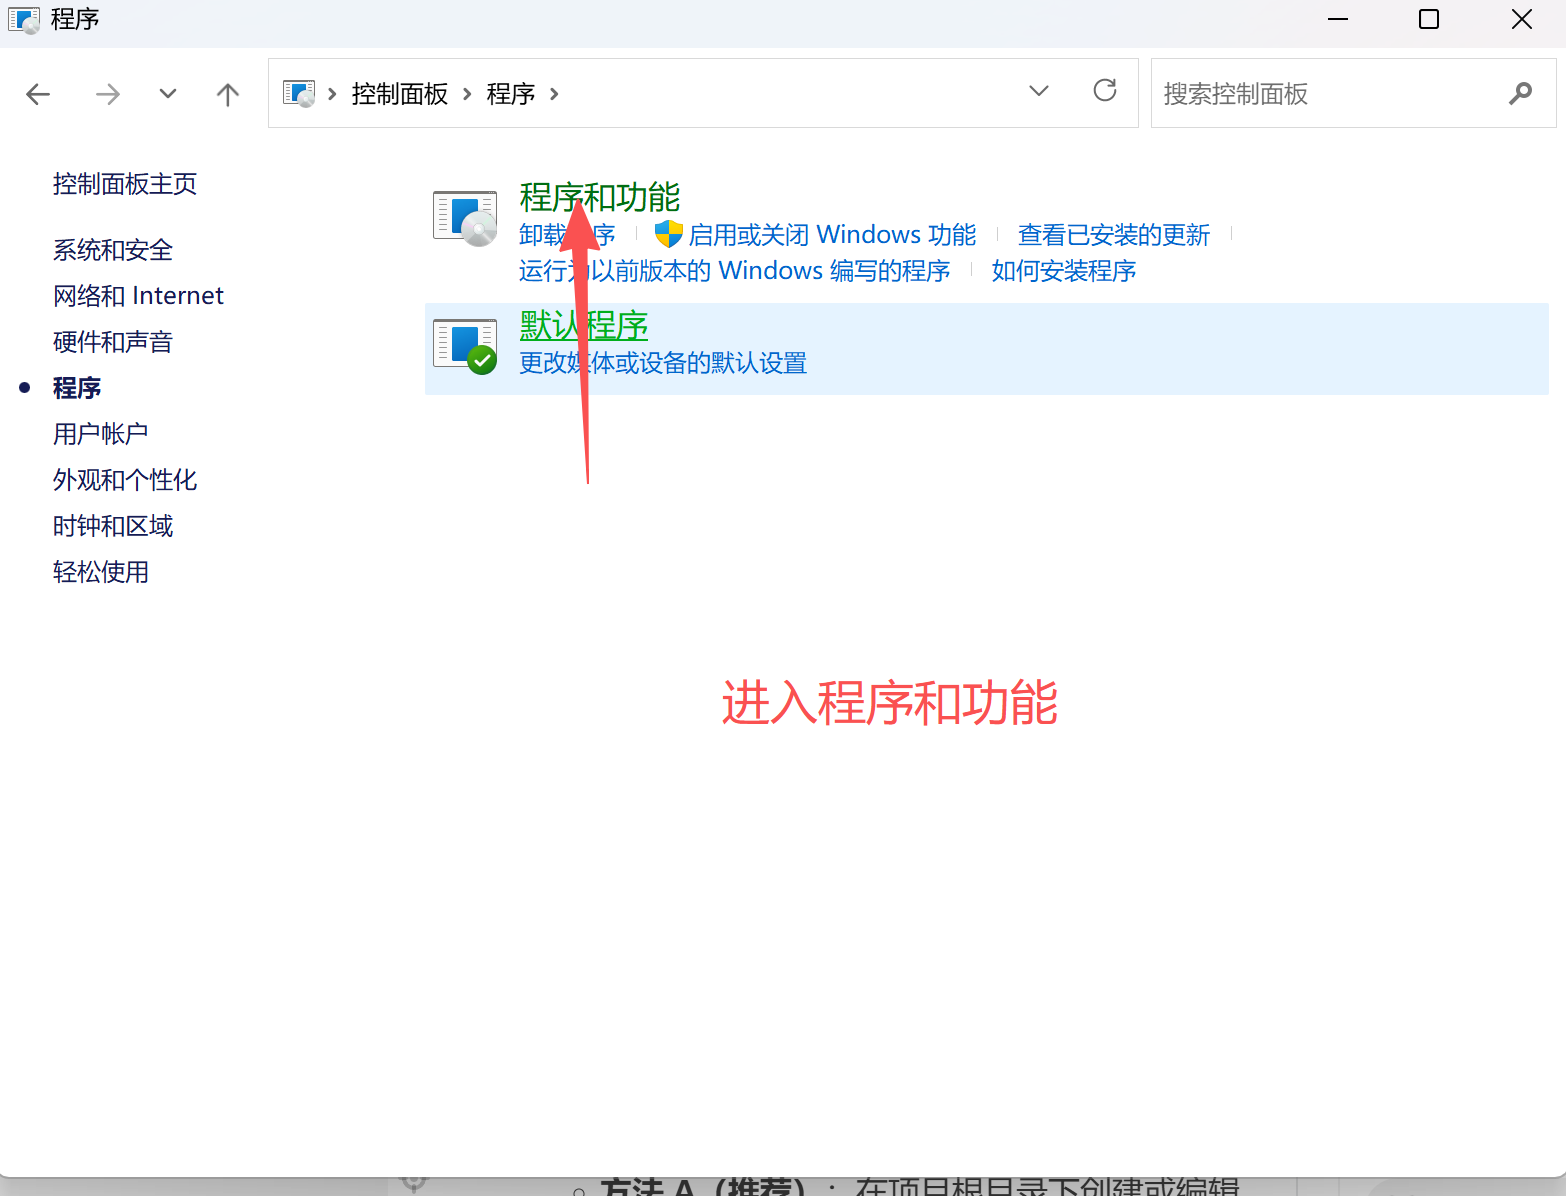Click the 程序 window icon in the title bar
Image resolution: width=1566 pixels, height=1196 pixels.
[24, 19]
